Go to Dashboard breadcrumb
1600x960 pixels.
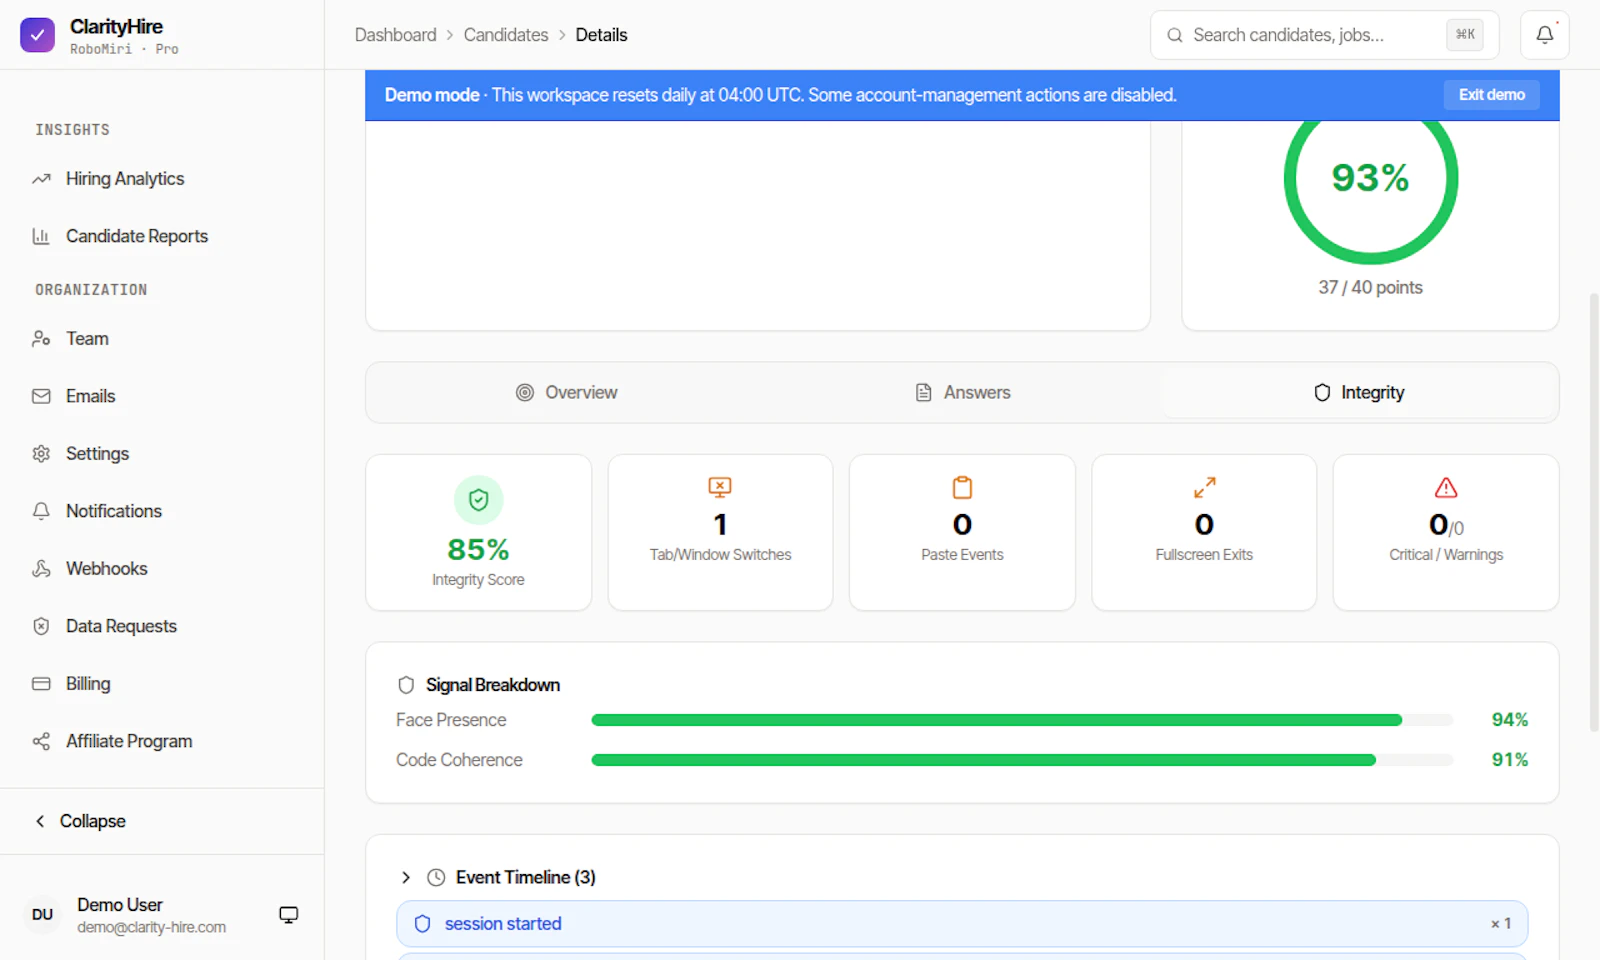(395, 35)
